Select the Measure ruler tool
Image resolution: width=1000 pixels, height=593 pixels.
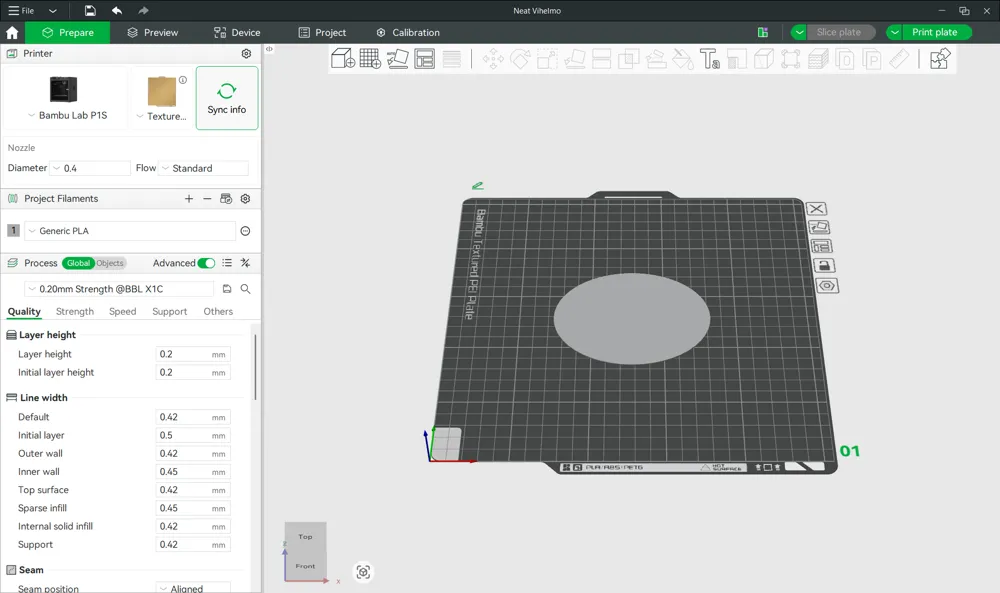pos(899,59)
